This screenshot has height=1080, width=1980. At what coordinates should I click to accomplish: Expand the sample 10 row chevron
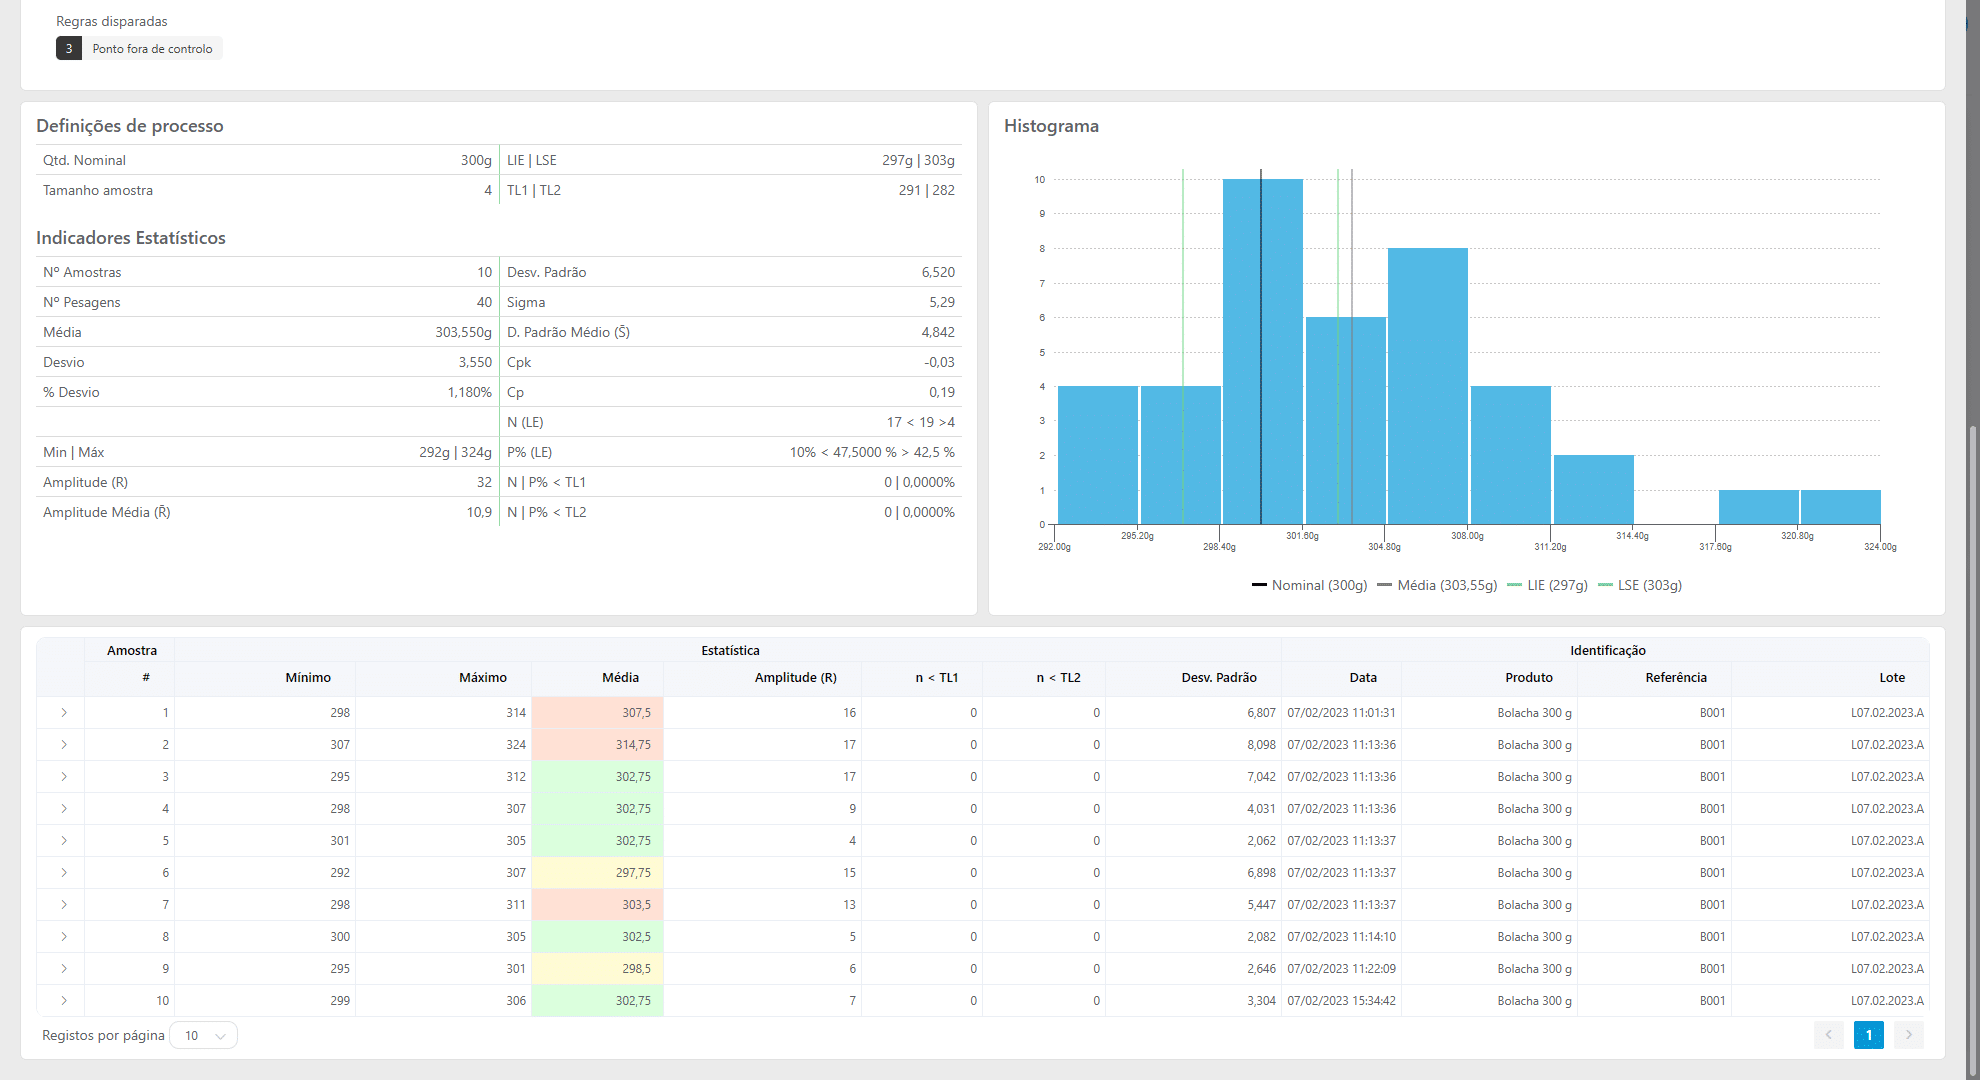(x=63, y=1001)
